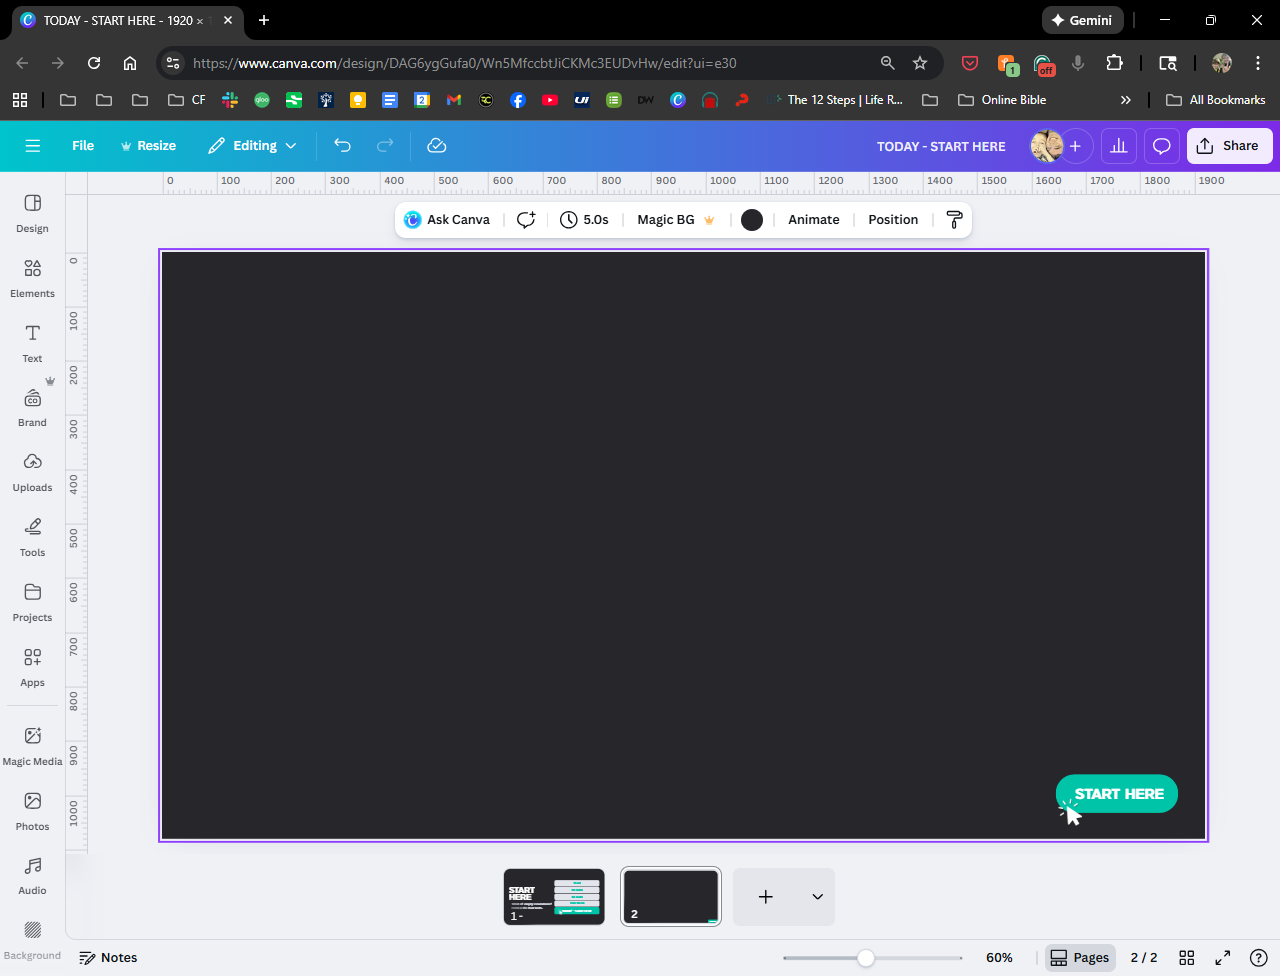
Task: Expand the add page options chevron
Action: tap(817, 897)
